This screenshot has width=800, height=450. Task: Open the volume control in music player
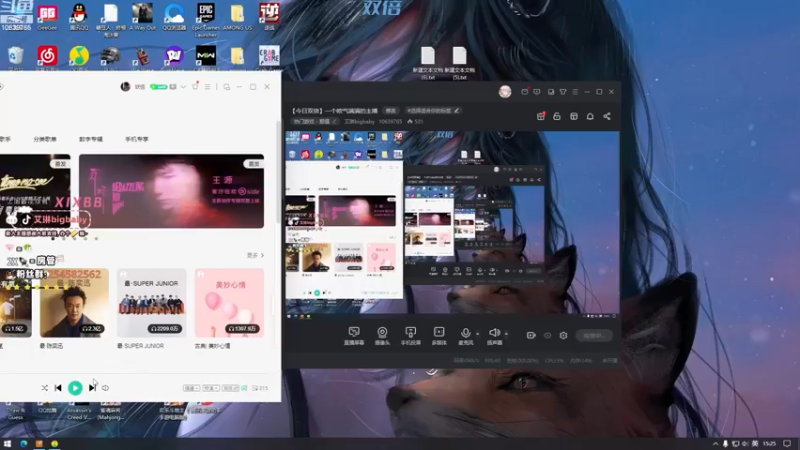(105, 388)
